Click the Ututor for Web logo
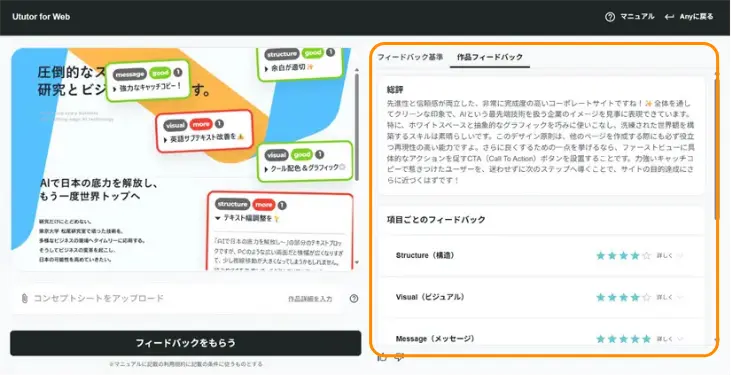Viewport: 731px width, 375px height. (41, 17)
